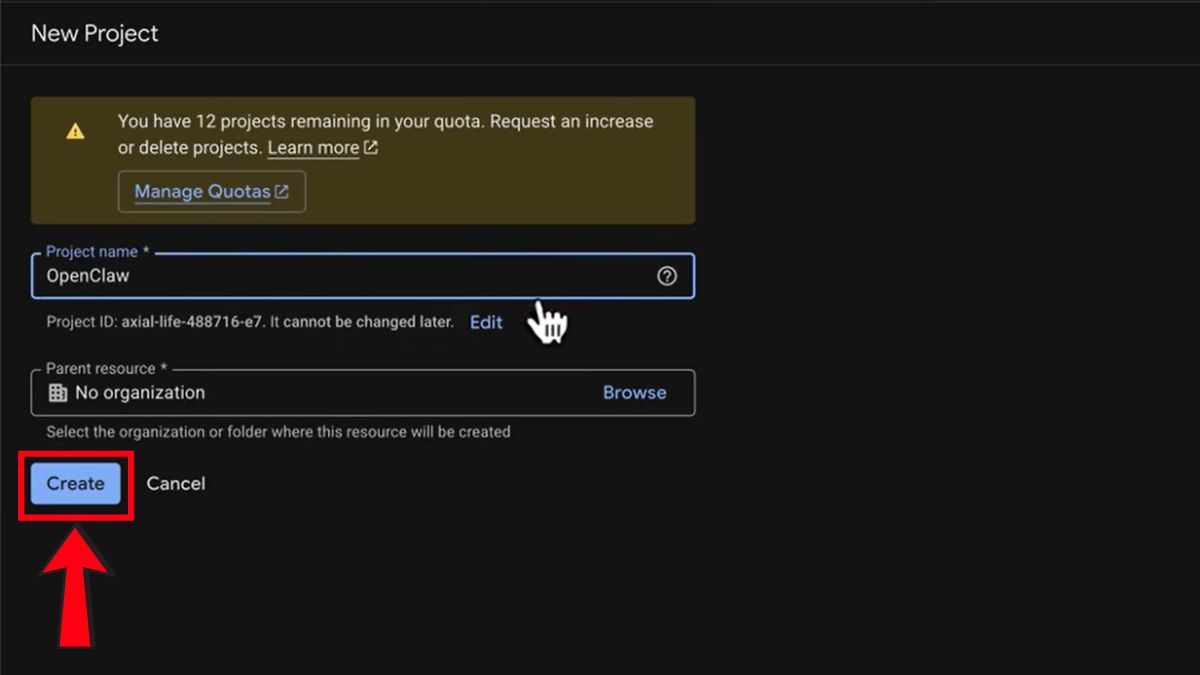This screenshot has width=1200, height=675.
Task: Click external link icon inside Manage Quotas
Action: tap(282, 191)
